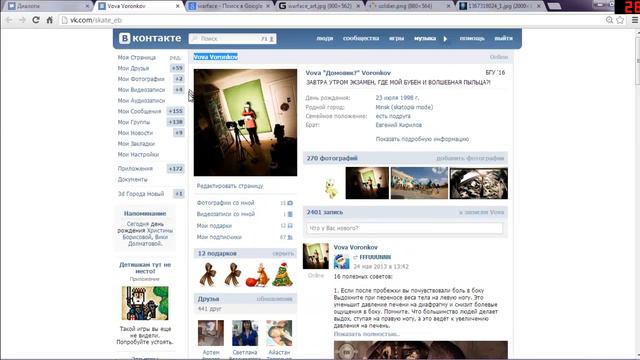Screen dimensions: 640x360
Task: Open the outdoor crowd photo thumbnail
Action: pyautogui.click(x=419, y=183)
